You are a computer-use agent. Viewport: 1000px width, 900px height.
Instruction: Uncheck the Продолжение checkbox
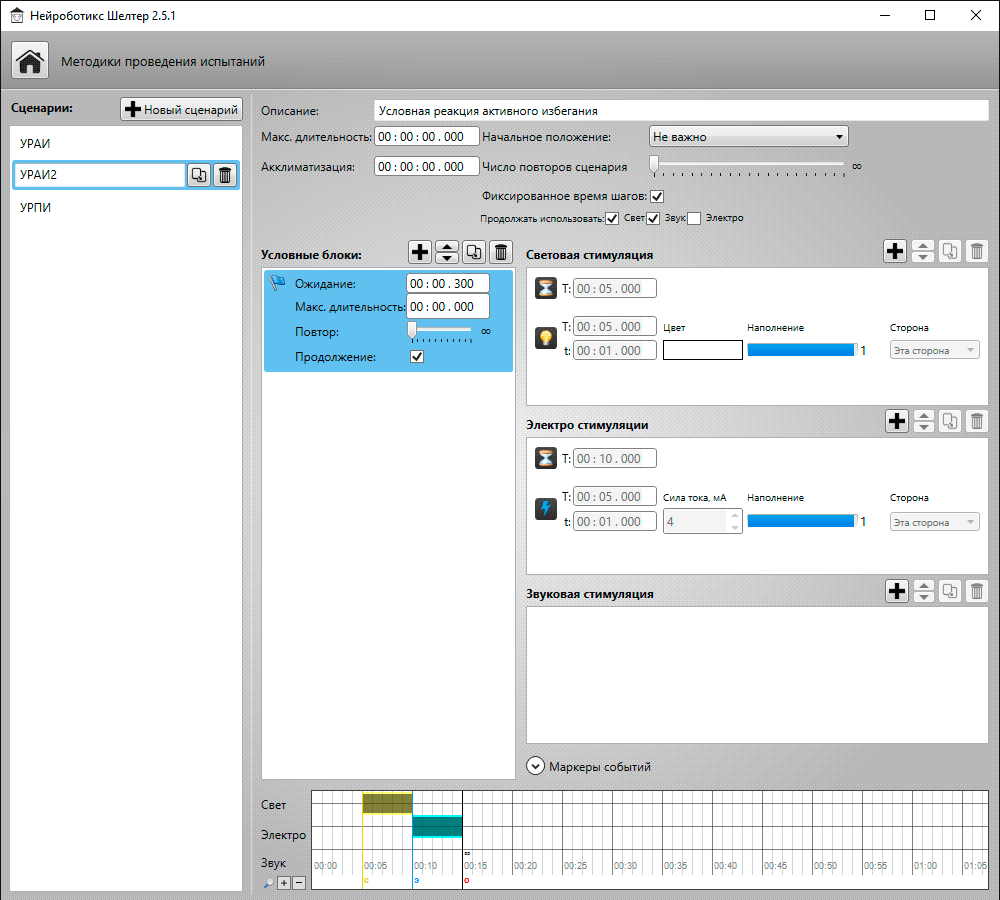417,357
